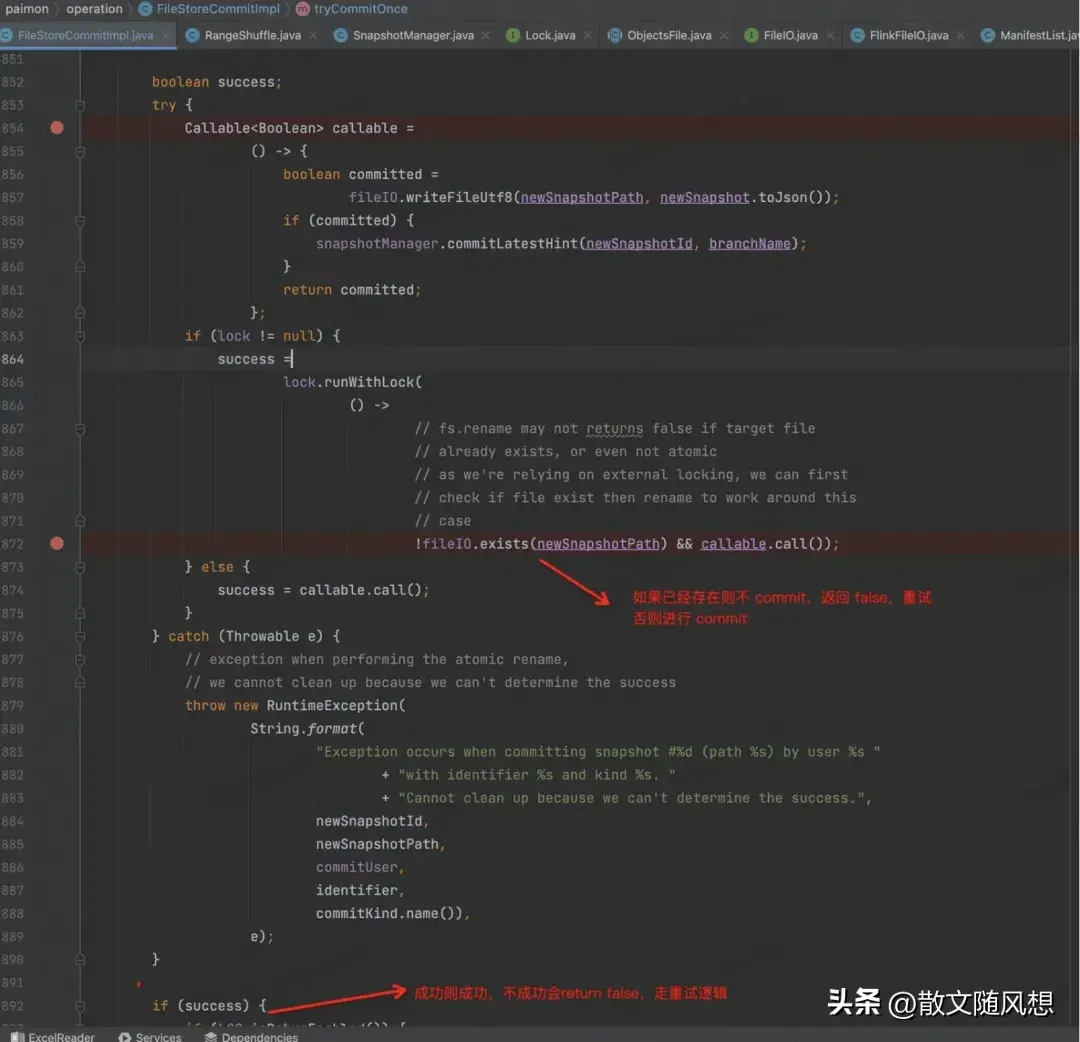Click the SnapshotManager.java class icon

pos(340,35)
